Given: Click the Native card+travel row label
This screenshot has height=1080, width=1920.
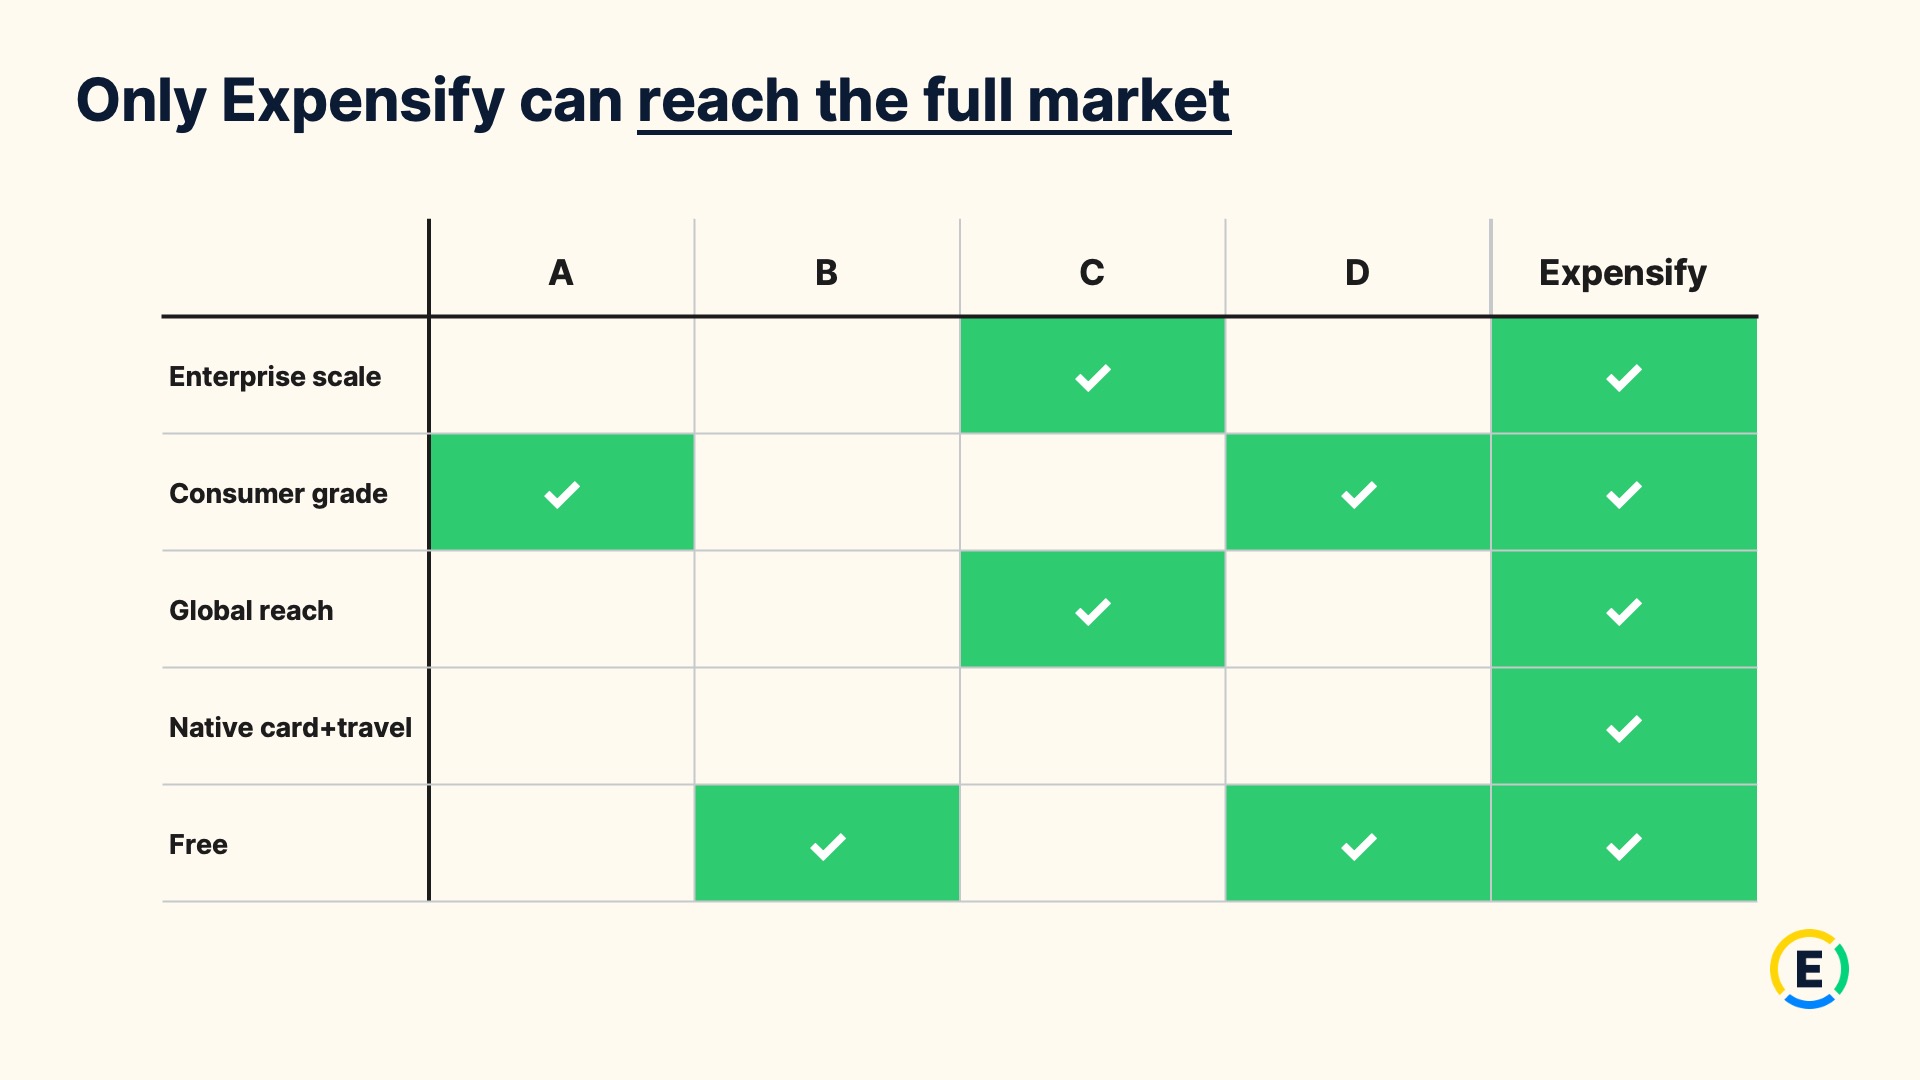Looking at the screenshot, I should (x=290, y=728).
